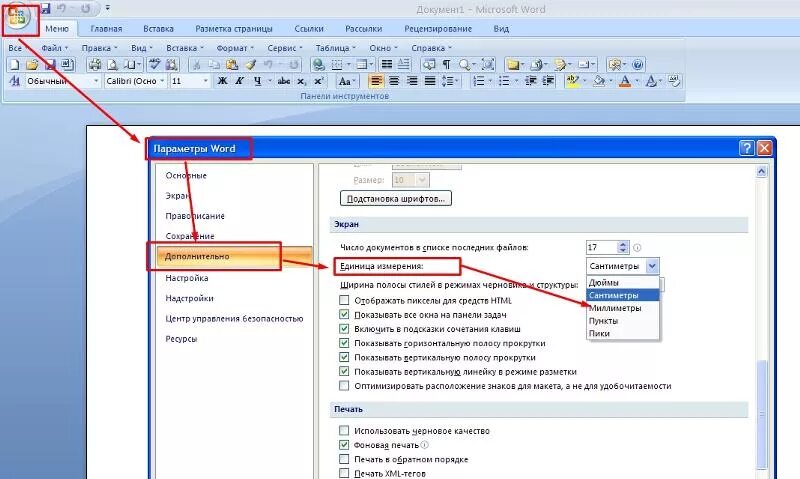Click the font color A icon

(x=624, y=81)
